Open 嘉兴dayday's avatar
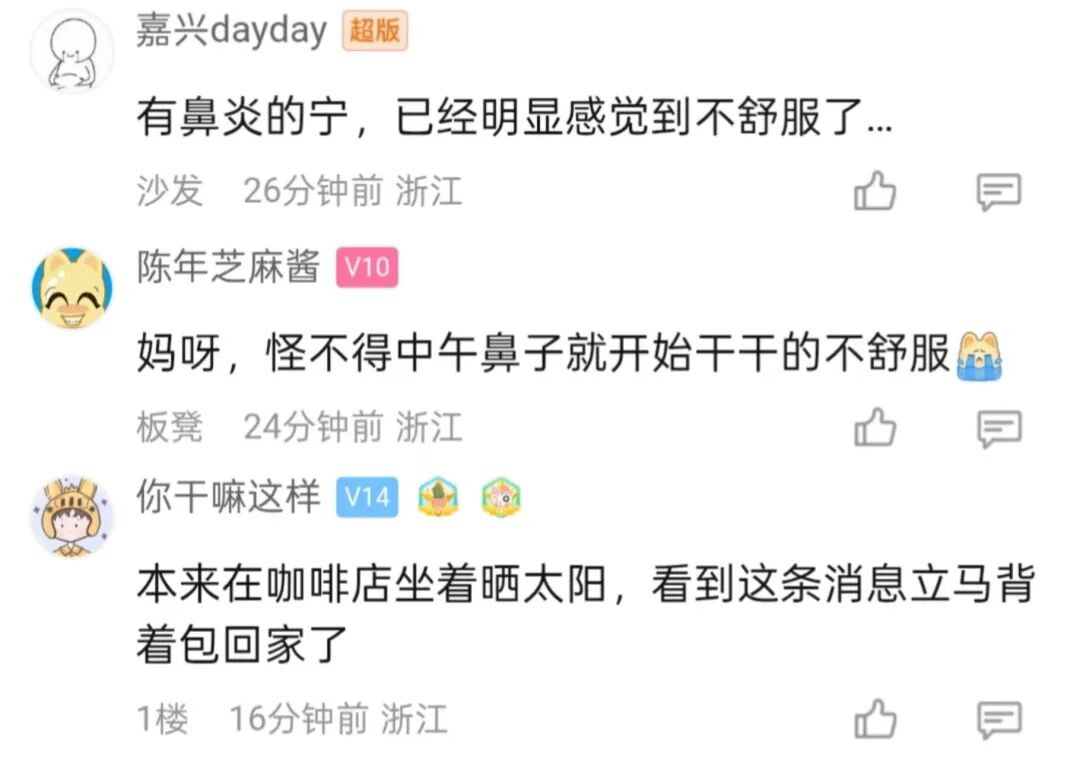The height and width of the screenshot is (759, 1080). pos(72,54)
